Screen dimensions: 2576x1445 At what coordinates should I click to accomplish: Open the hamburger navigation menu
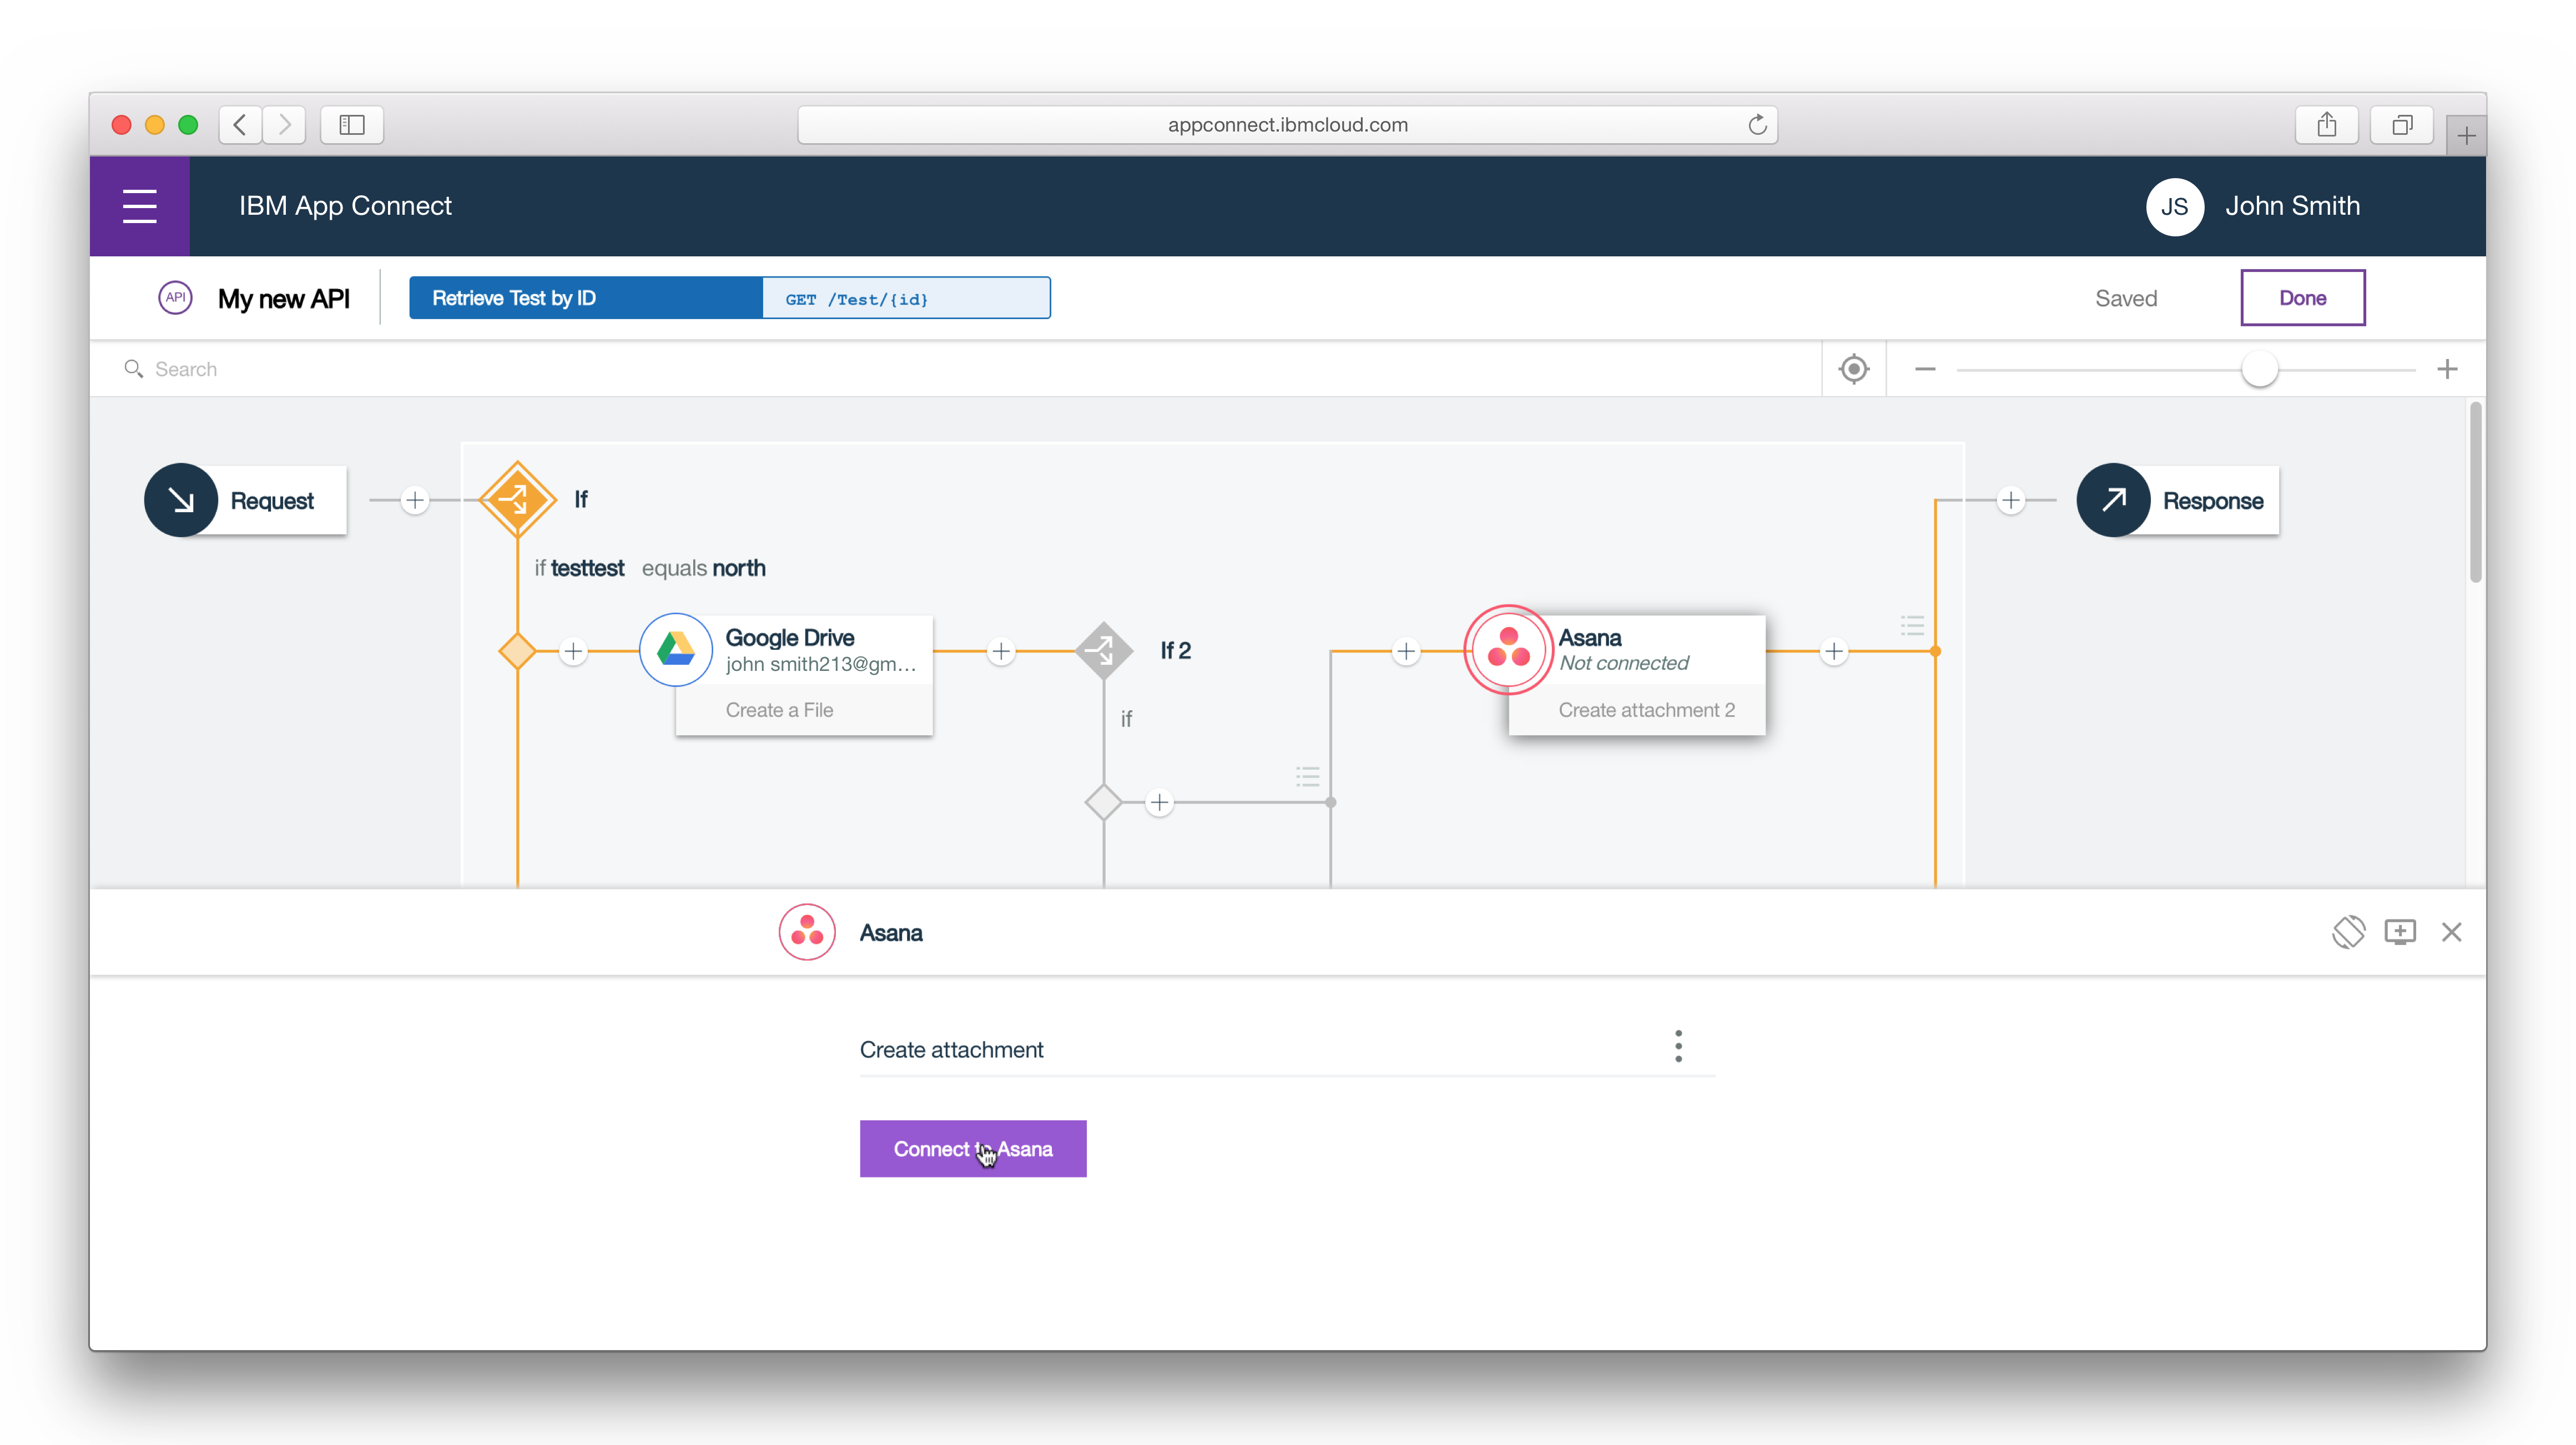pyautogui.click(x=139, y=206)
